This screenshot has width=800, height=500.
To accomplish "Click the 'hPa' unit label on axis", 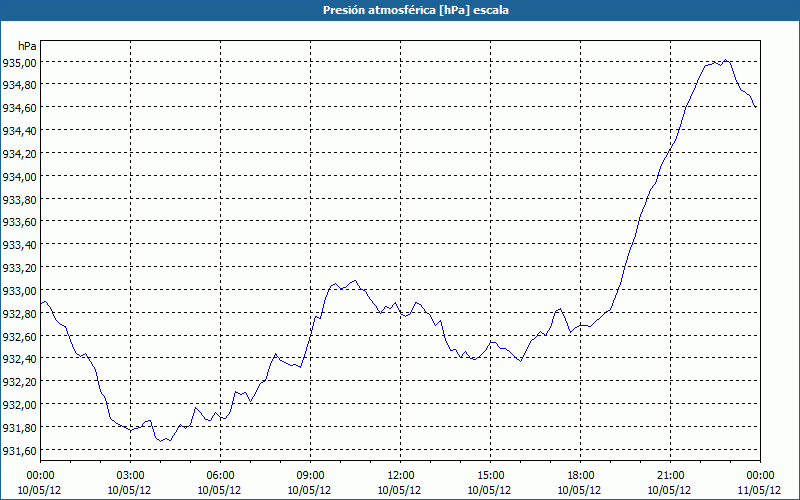I will tap(27, 46).
